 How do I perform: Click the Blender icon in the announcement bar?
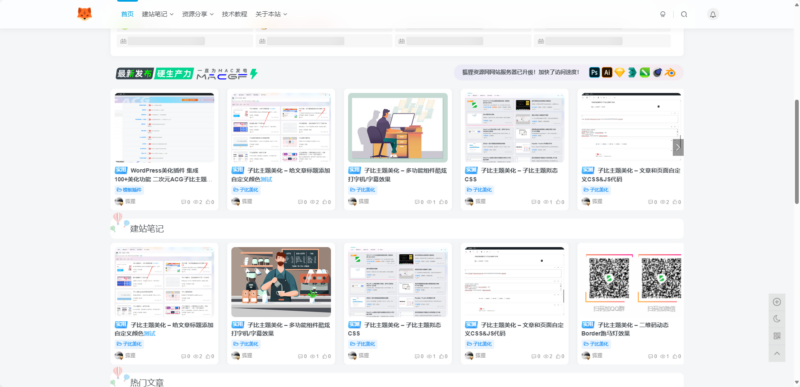[670, 72]
